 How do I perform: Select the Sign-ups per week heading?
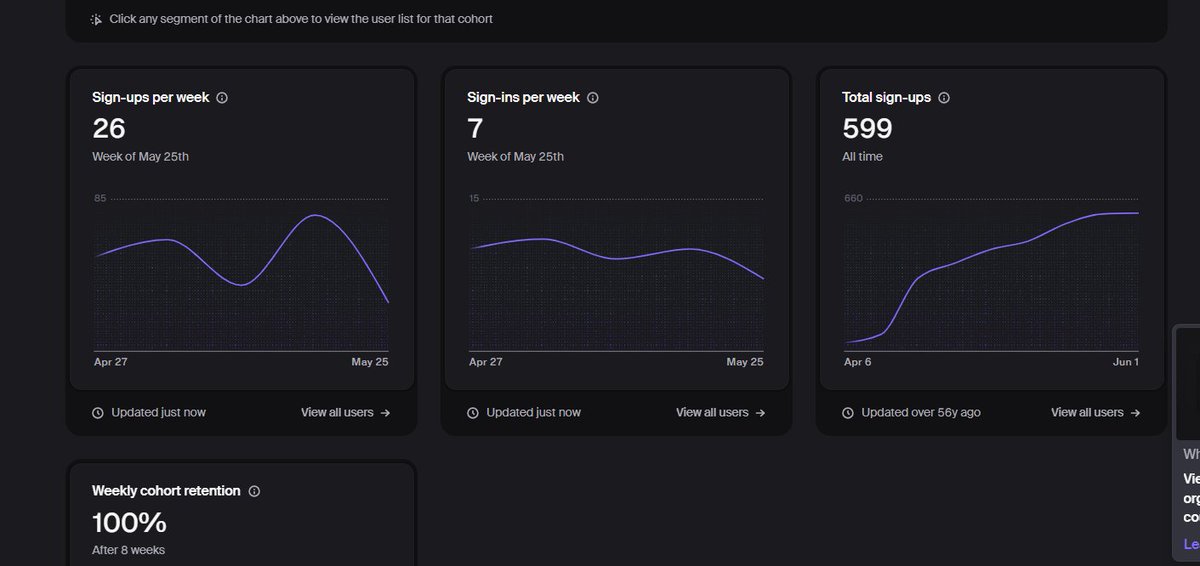[x=151, y=98]
